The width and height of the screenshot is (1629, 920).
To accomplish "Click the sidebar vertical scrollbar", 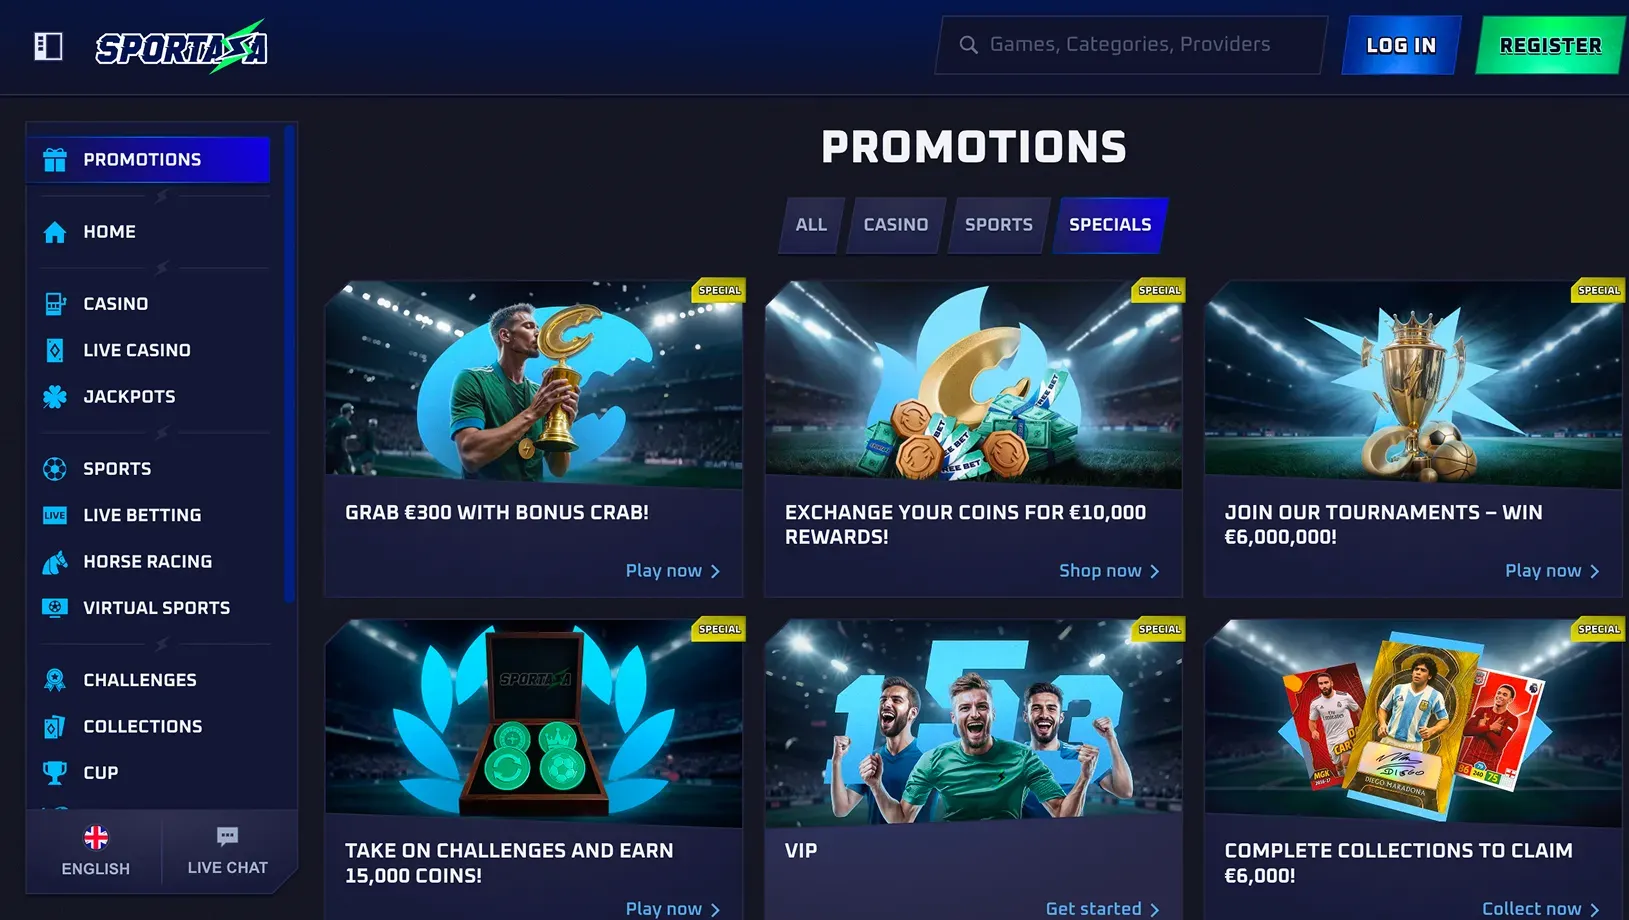I will point(289,364).
